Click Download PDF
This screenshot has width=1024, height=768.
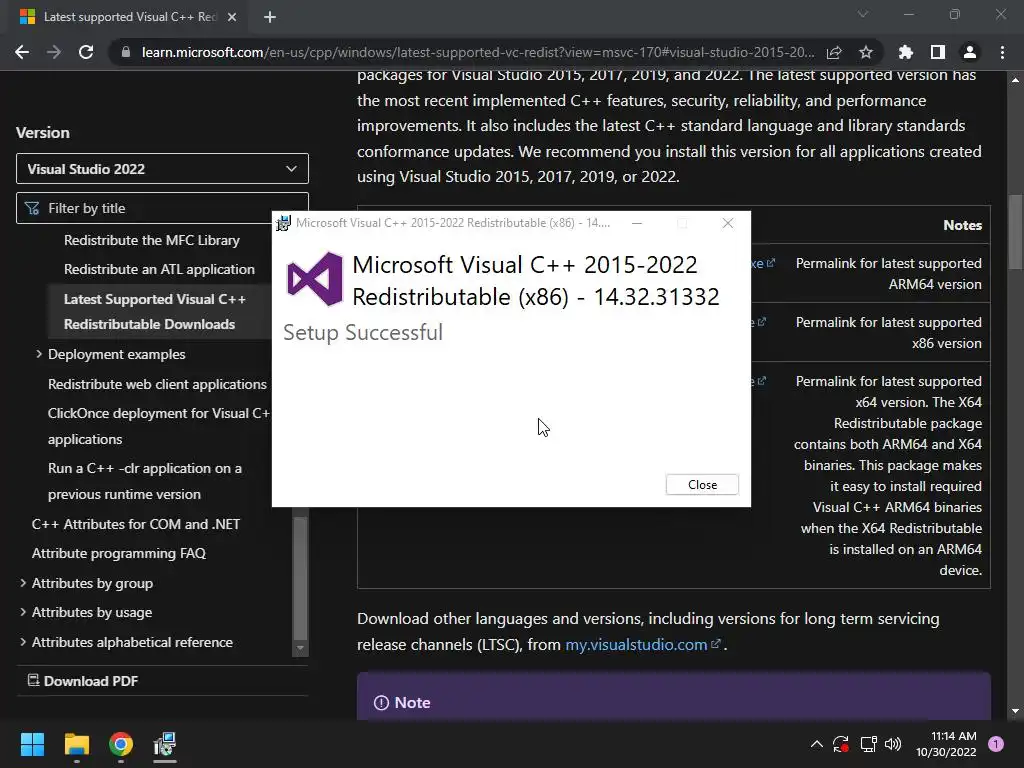[83, 681]
